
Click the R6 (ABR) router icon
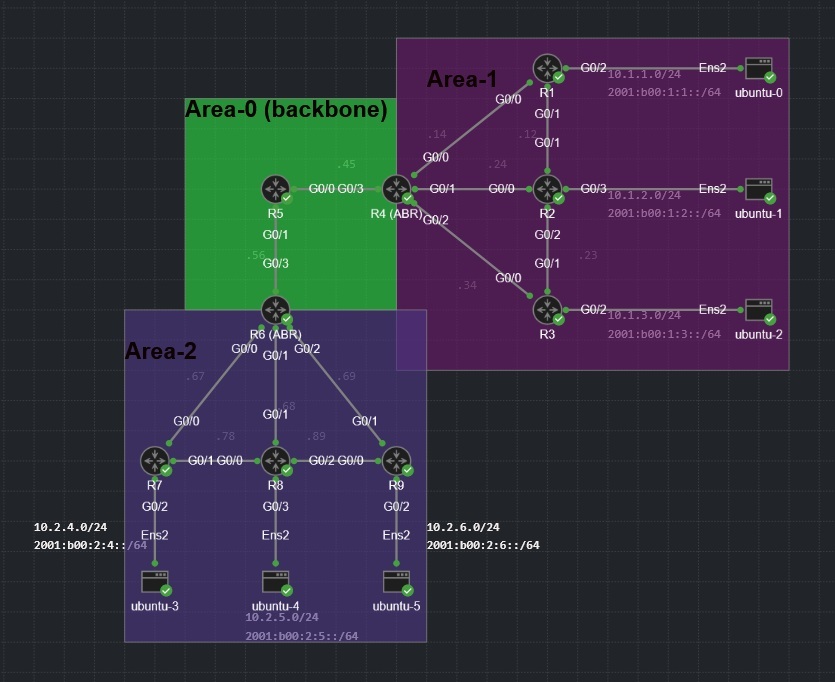(x=276, y=310)
